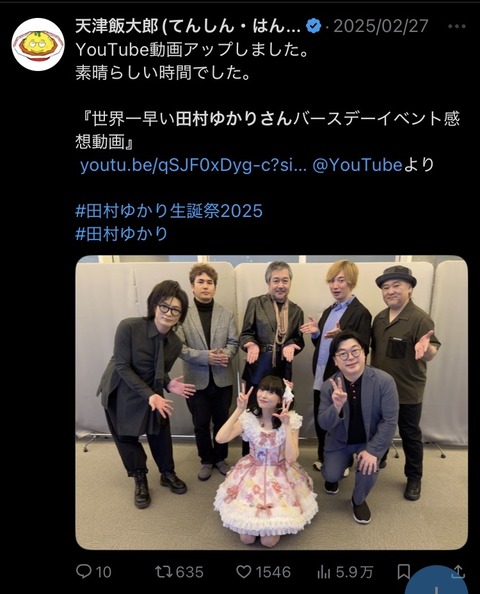Share the tweet via share icon
Image resolution: width=480 pixels, height=594 pixels.
[458, 572]
